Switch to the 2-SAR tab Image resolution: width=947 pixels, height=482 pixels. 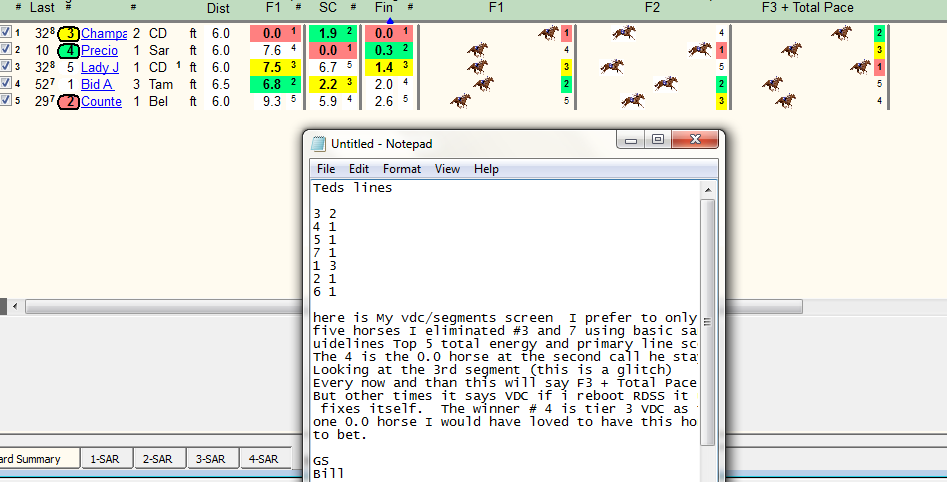[158, 459]
